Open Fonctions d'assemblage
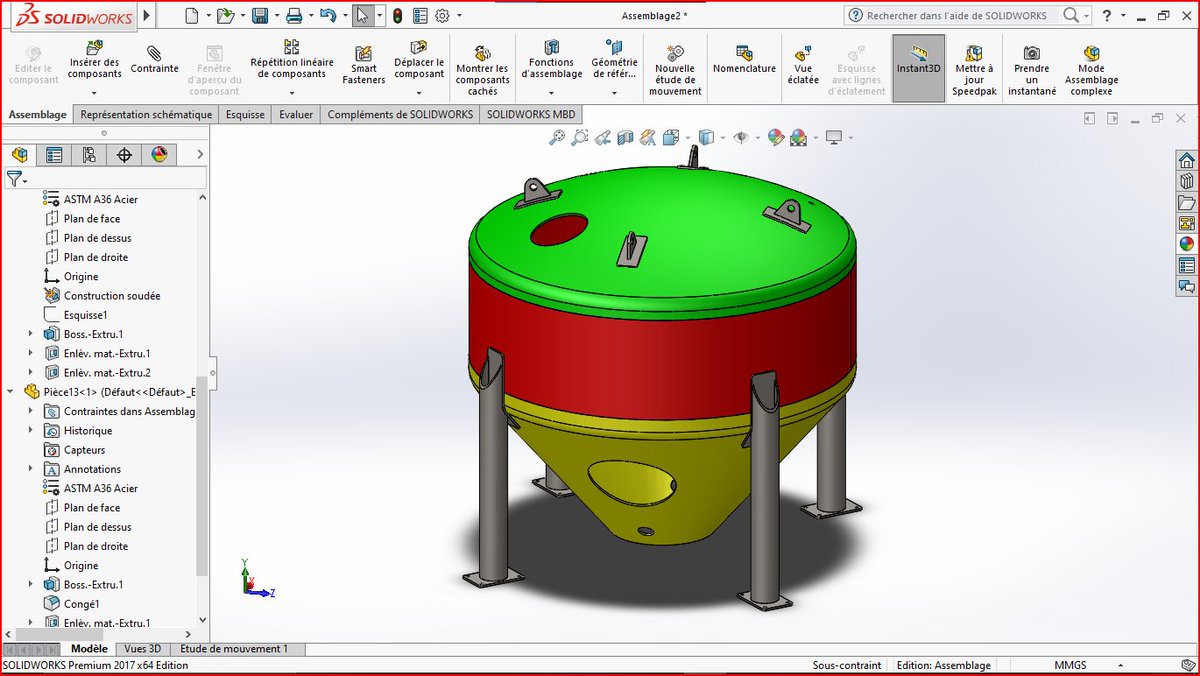 click(552, 61)
